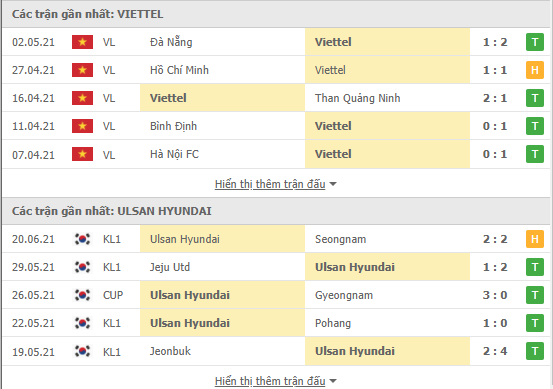Screen dimensions: 553x389
Task: Click the green T badge for Jeonbuk match
Action: [x=535, y=351]
